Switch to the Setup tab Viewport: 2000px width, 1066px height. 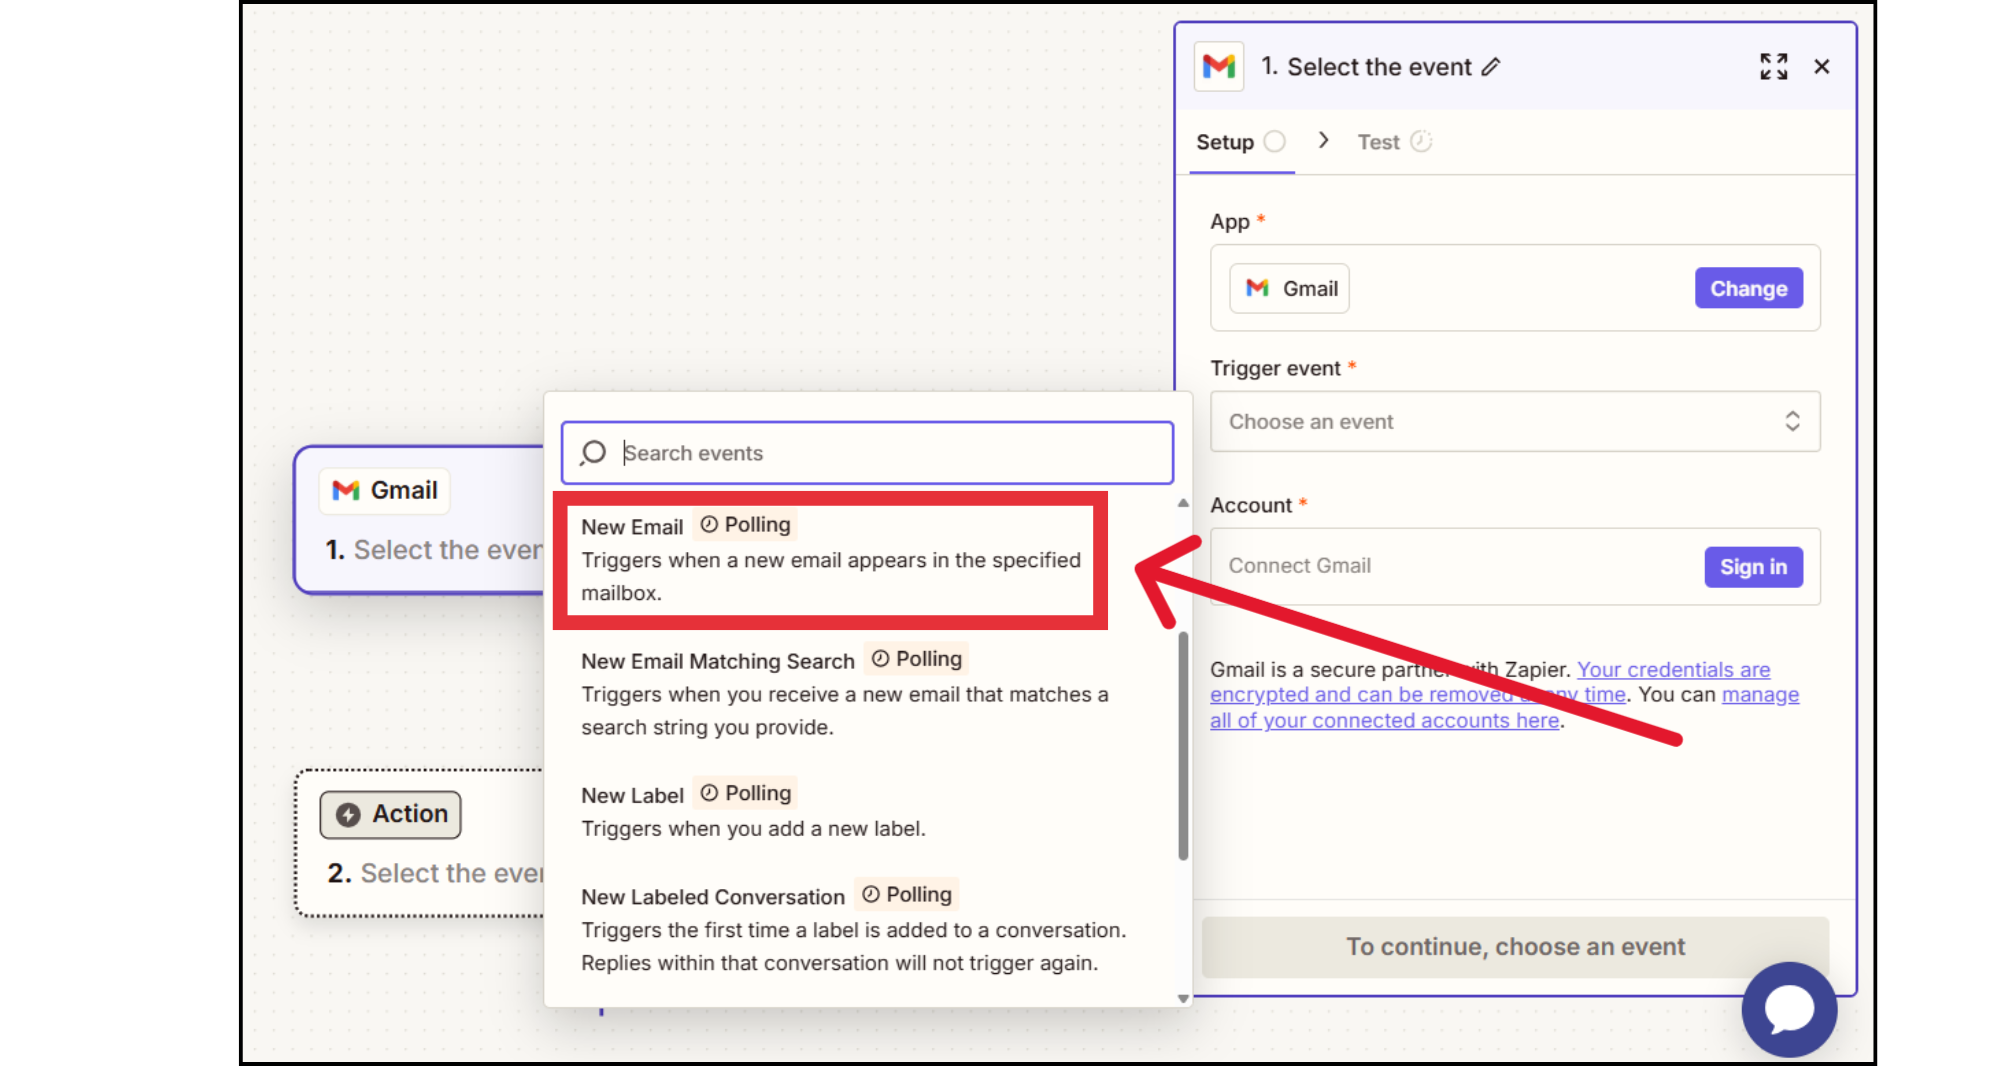click(1241, 142)
